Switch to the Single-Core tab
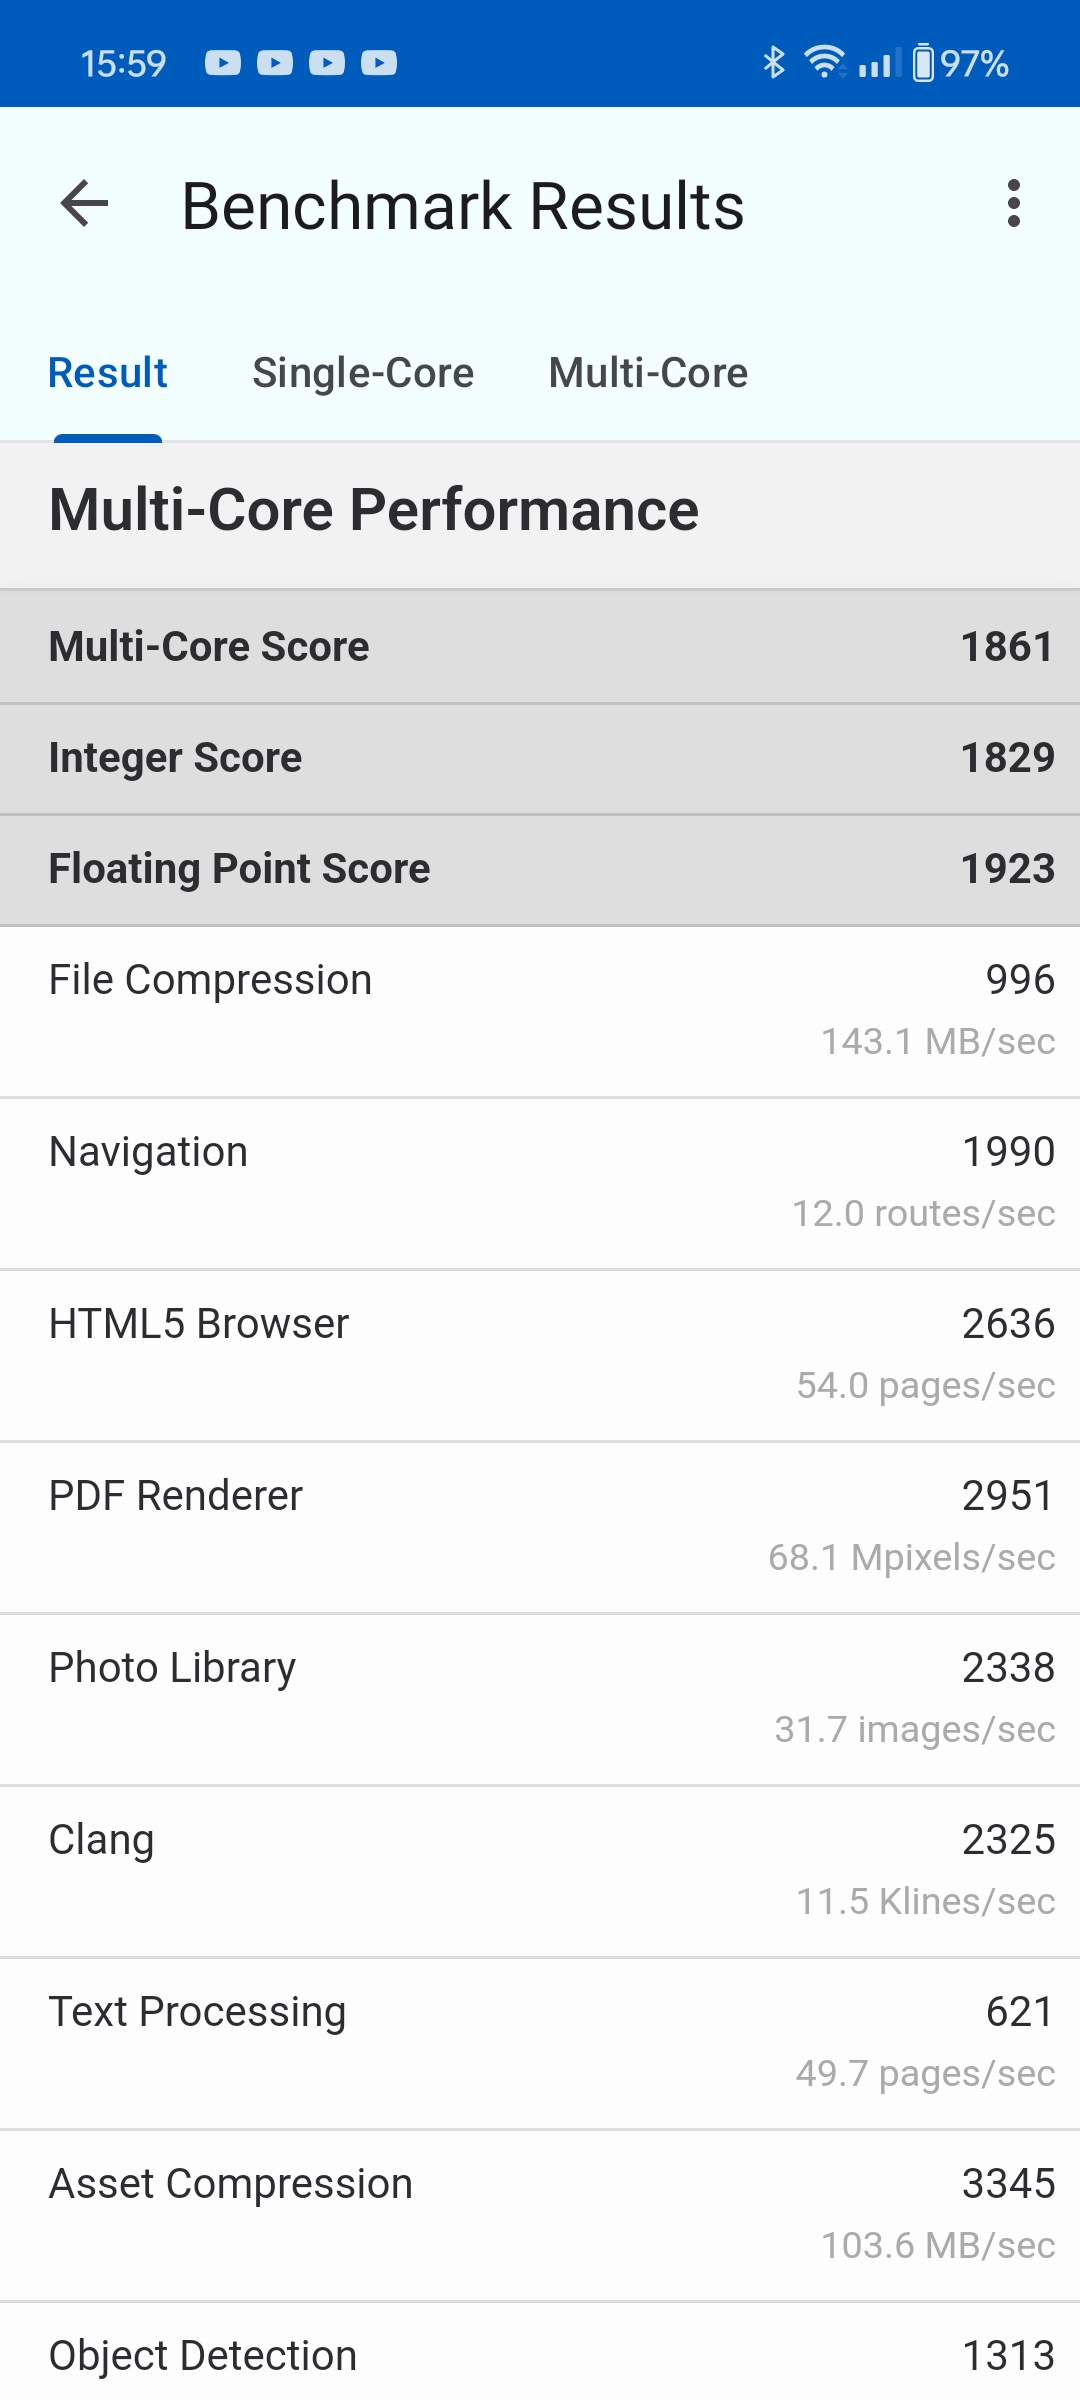Image resolution: width=1080 pixels, height=2400 pixels. point(363,373)
